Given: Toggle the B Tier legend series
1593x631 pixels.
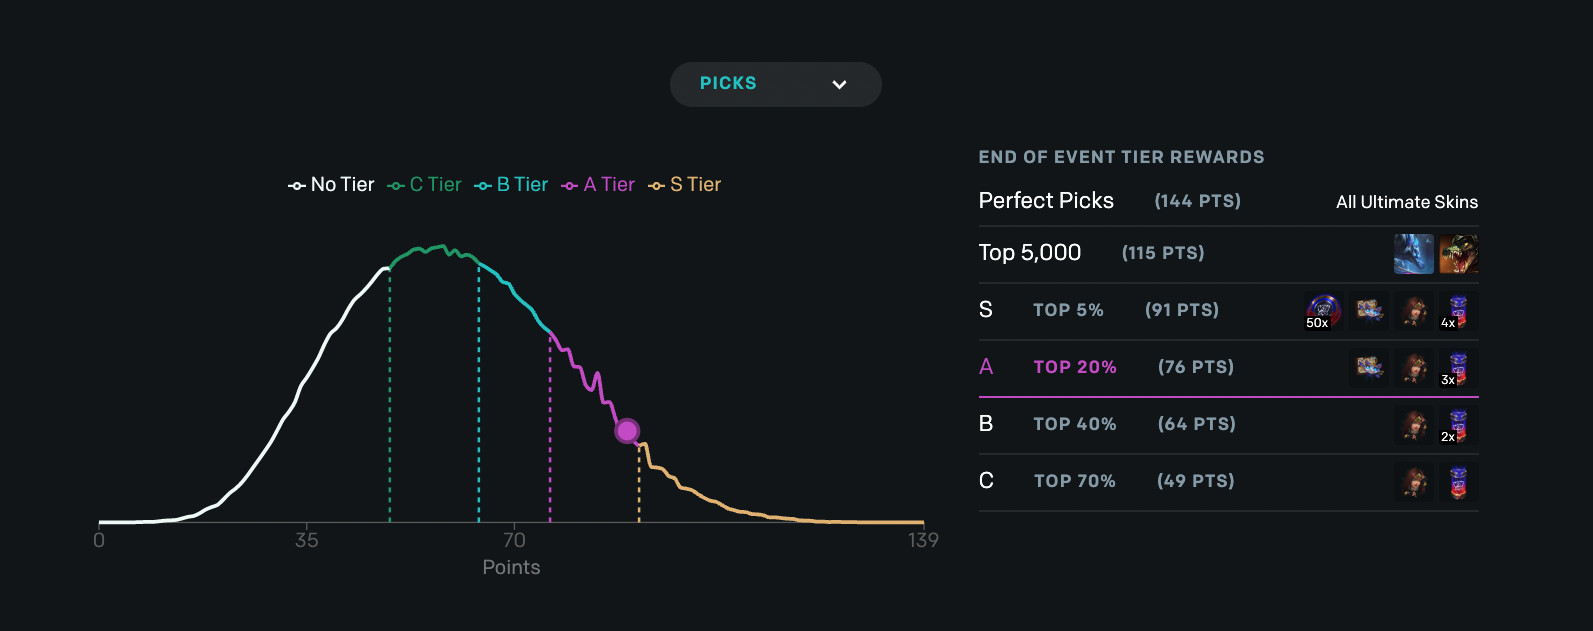Looking at the screenshot, I should coord(511,185).
